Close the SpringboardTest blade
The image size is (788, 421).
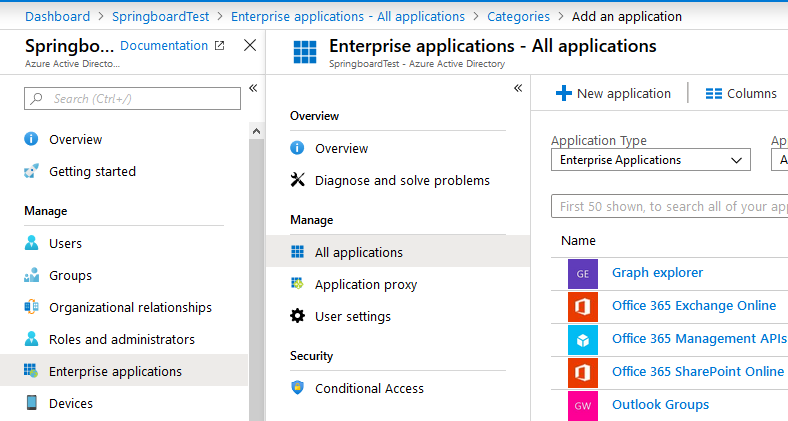tap(250, 46)
